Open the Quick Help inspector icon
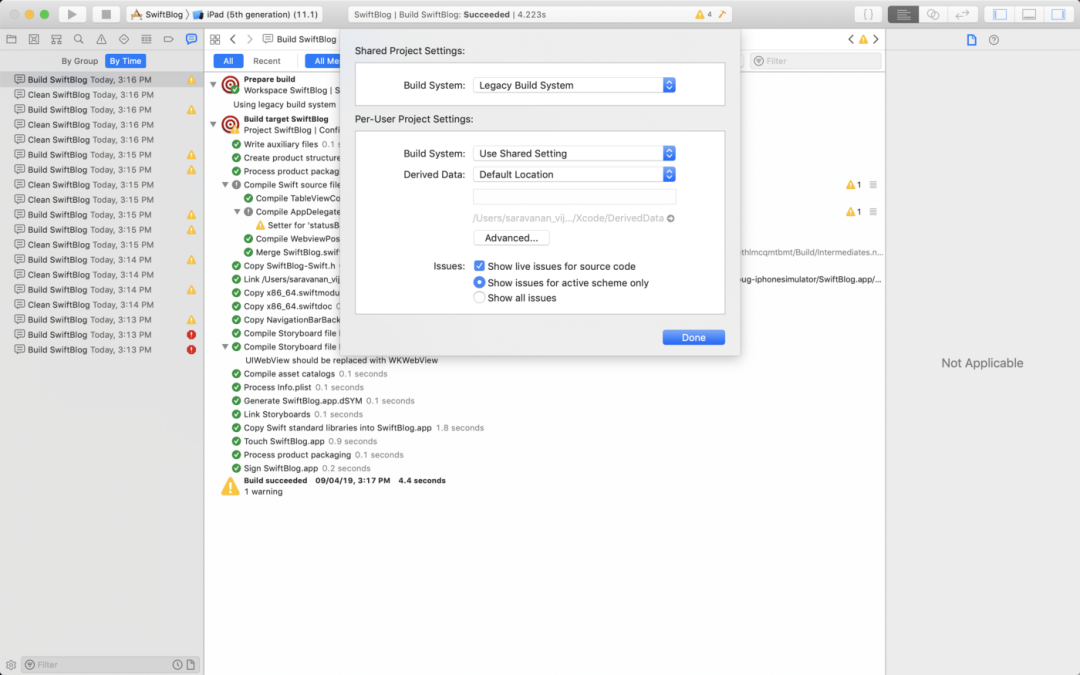The height and width of the screenshot is (675, 1080). tap(994, 40)
